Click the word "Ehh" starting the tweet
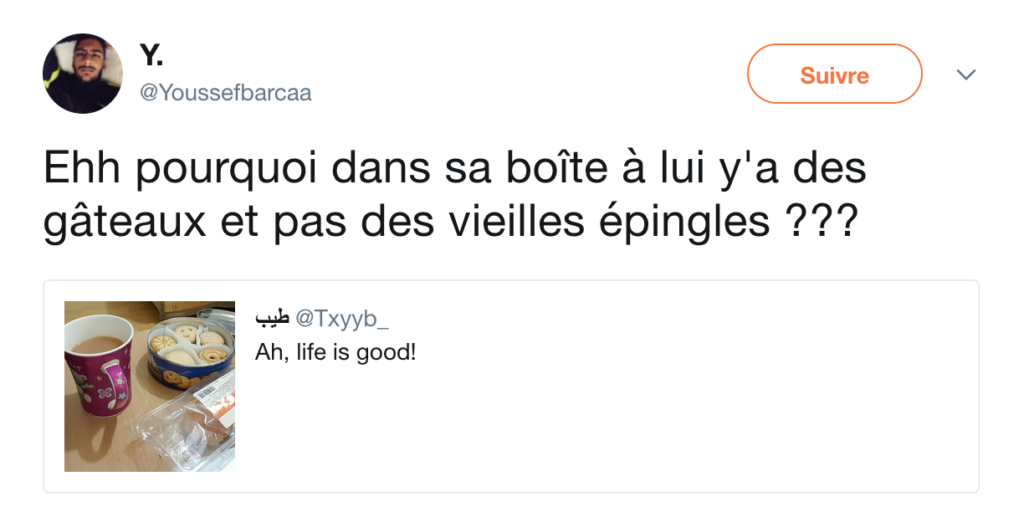 pos(80,169)
